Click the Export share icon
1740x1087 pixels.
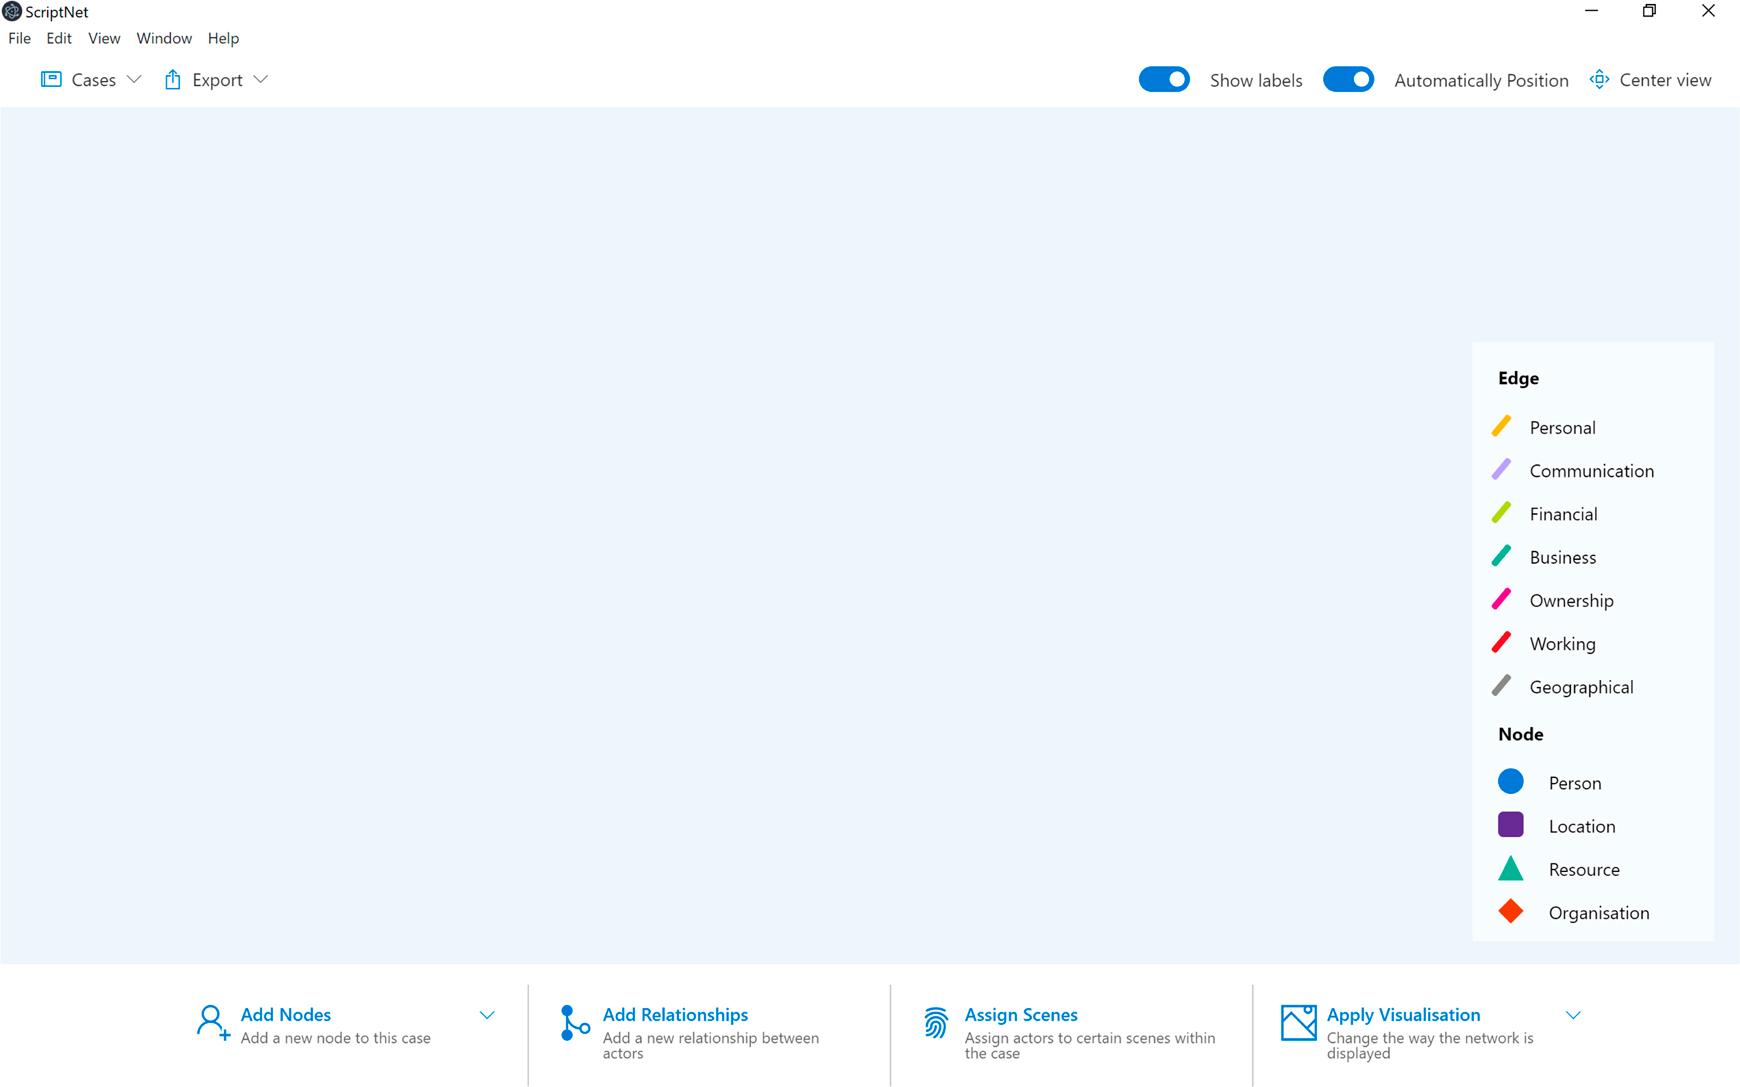pos(172,78)
